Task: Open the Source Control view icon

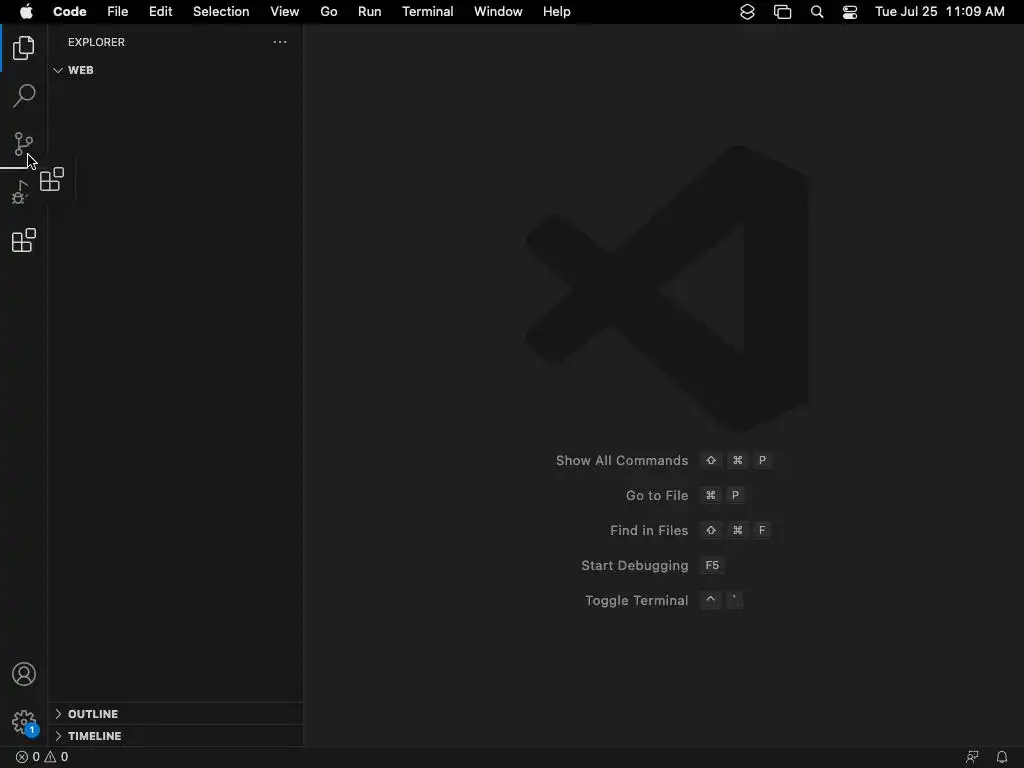Action: (24, 144)
